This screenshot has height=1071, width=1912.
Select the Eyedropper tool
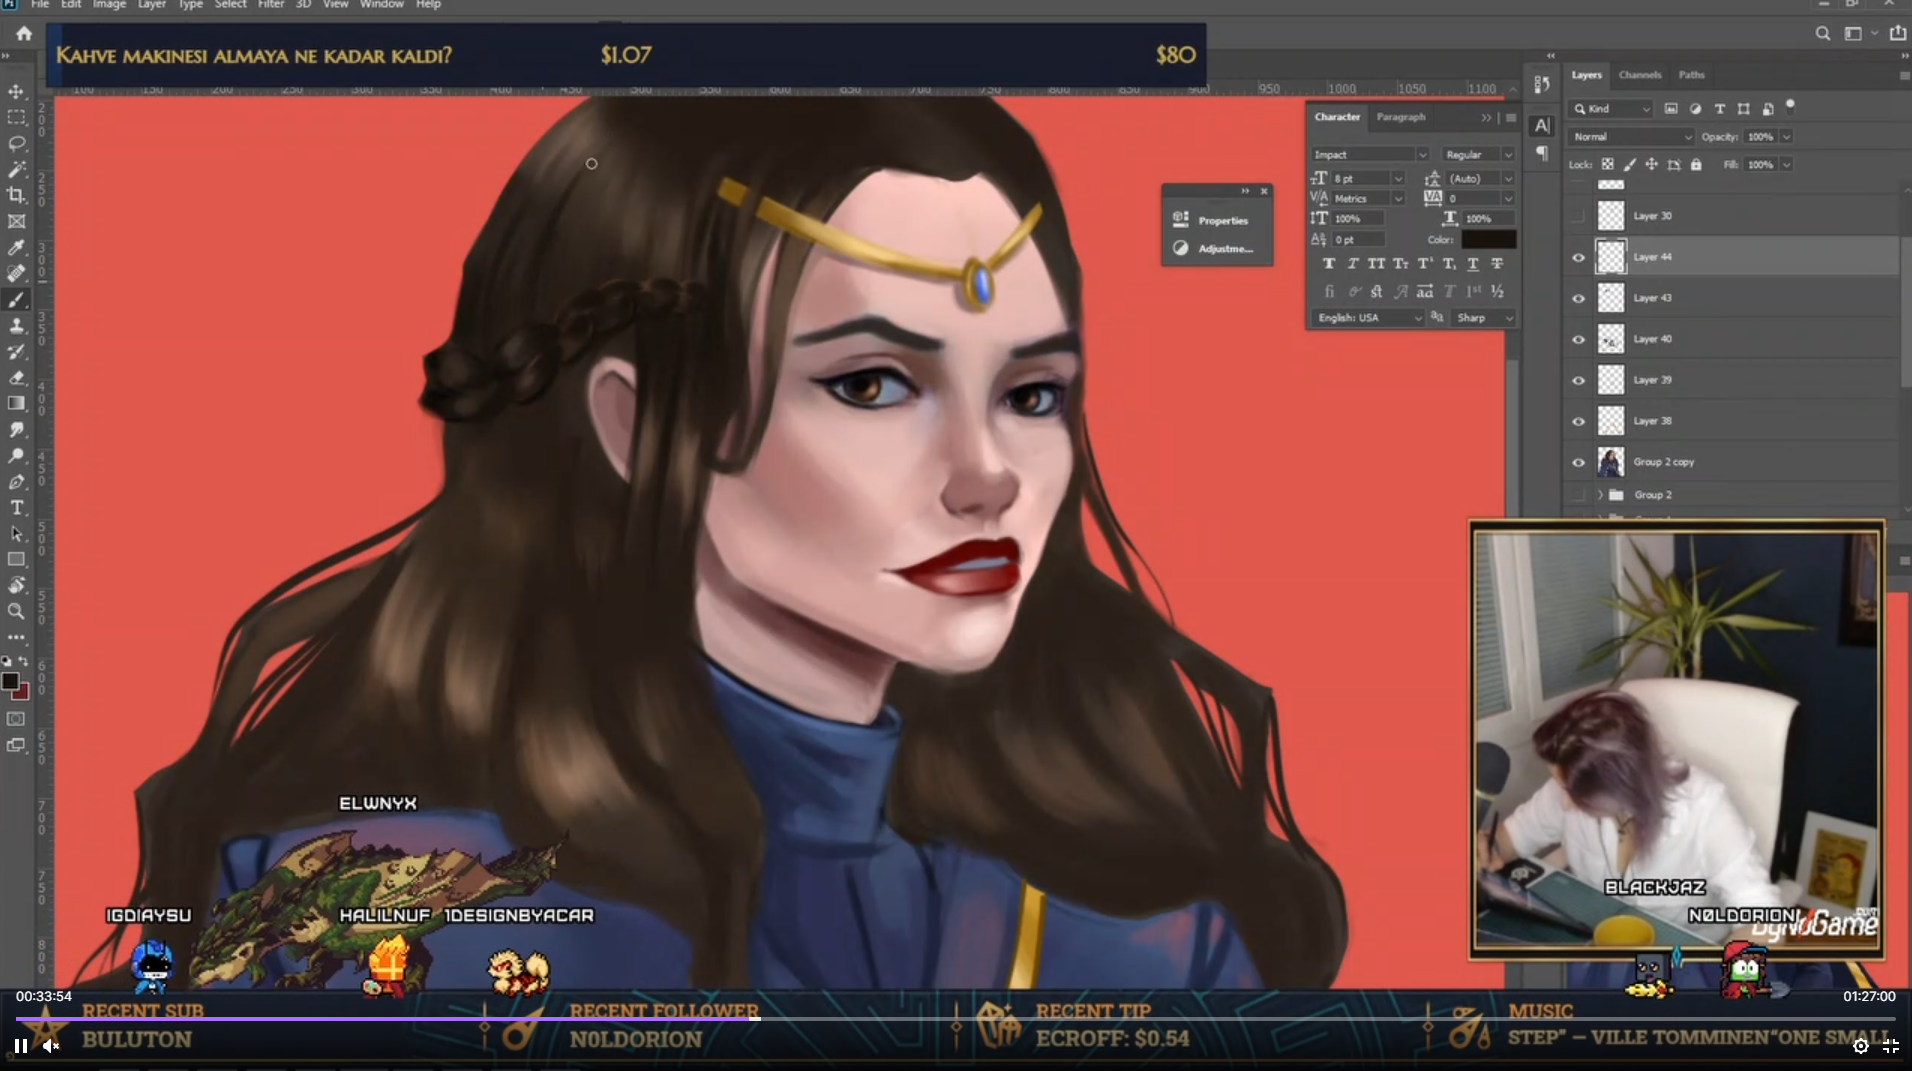coord(16,248)
